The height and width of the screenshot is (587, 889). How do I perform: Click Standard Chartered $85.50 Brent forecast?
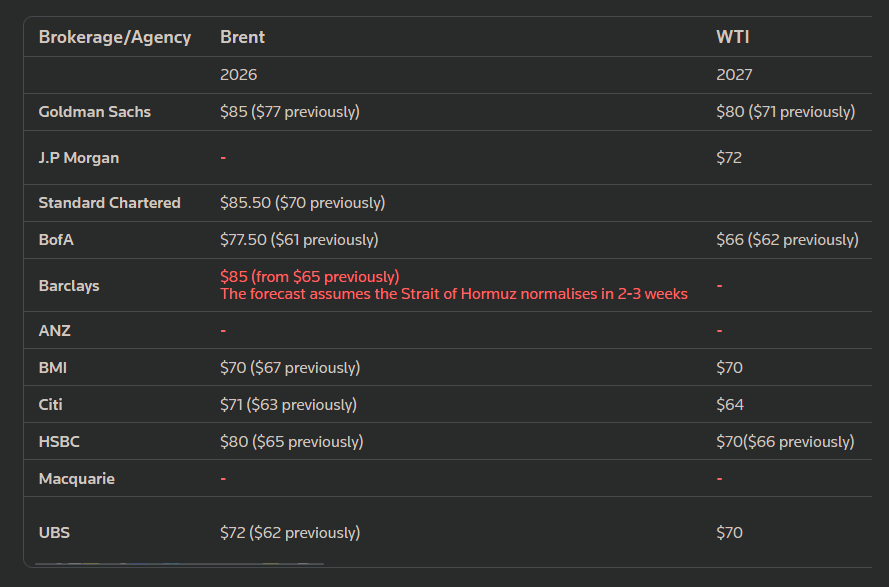click(x=302, y=203)
